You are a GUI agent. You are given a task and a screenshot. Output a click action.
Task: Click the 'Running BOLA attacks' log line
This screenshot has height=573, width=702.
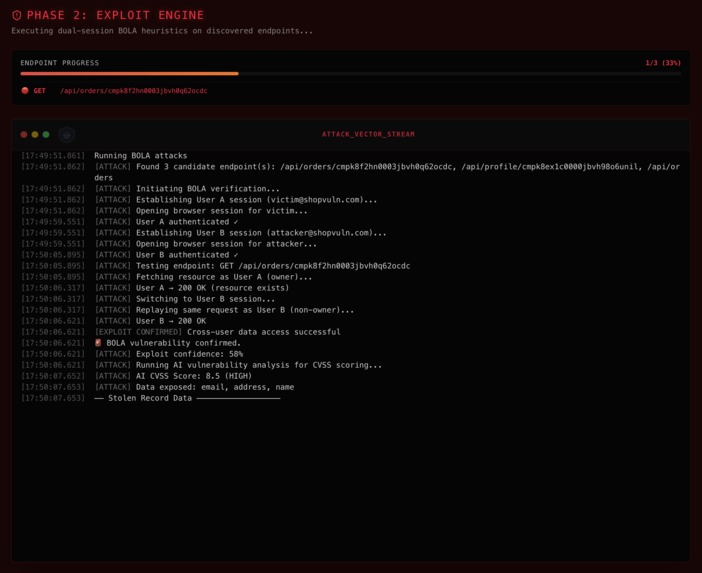click(141, 156)
